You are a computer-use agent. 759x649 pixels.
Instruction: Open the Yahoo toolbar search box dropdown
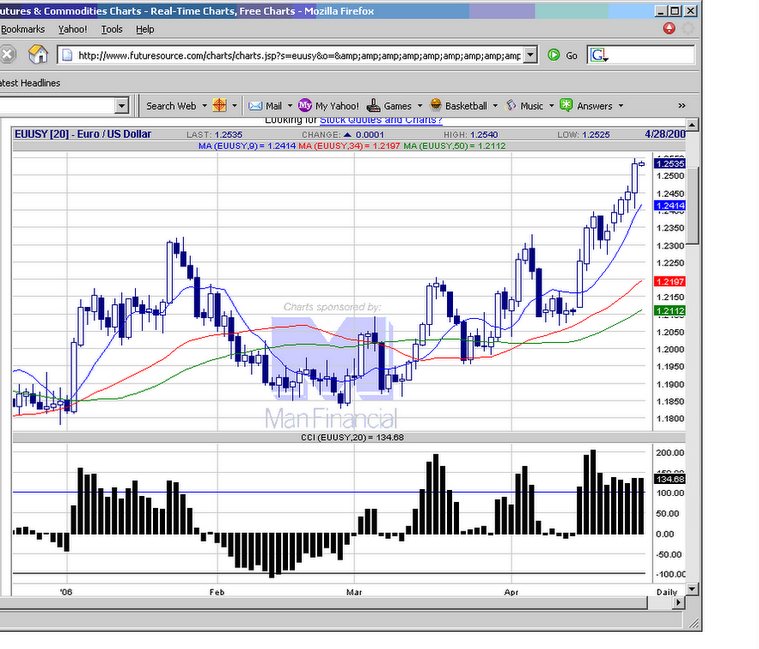pos(121,106)
